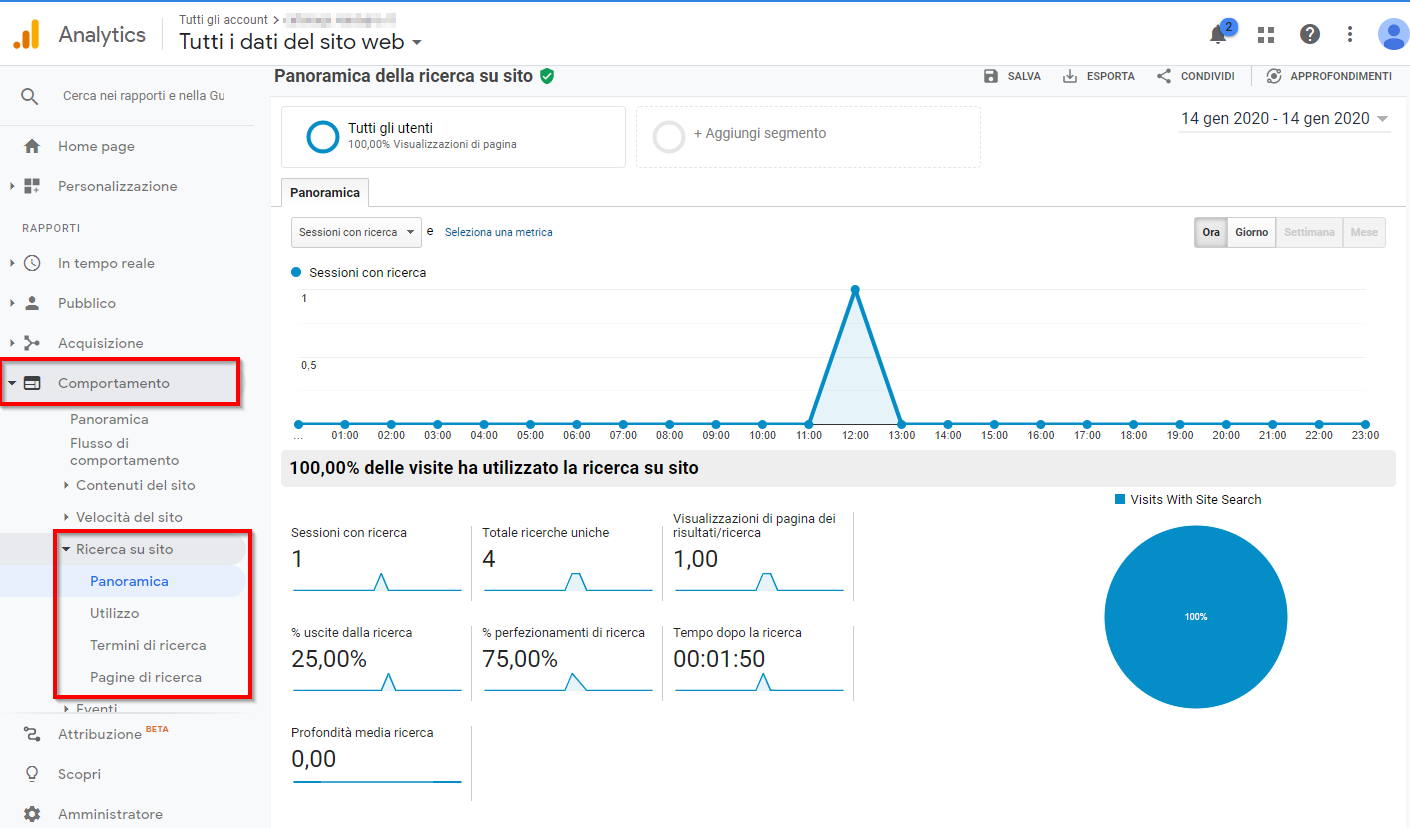This screenshot has height=828, width=1410.
Task: Click the APPROFONDIMENTI button label
Action: click(1341, 76)
